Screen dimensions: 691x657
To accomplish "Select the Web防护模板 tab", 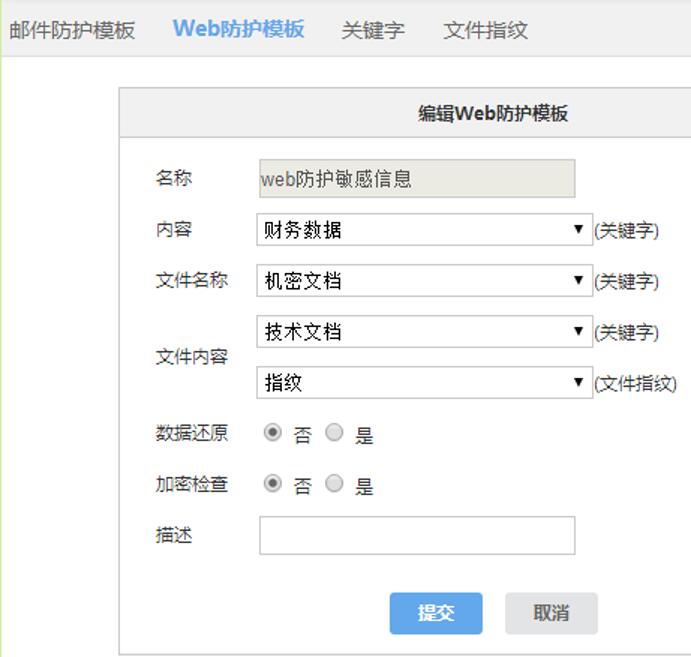I will pyautogui.click(x=238, y=28).
